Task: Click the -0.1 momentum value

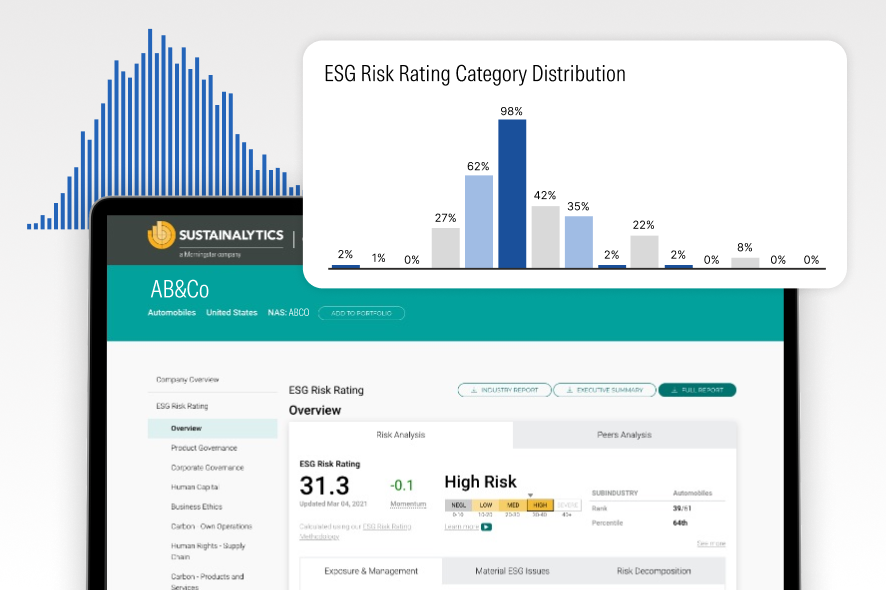Action: pyautogui.click(x=402, y=485)
